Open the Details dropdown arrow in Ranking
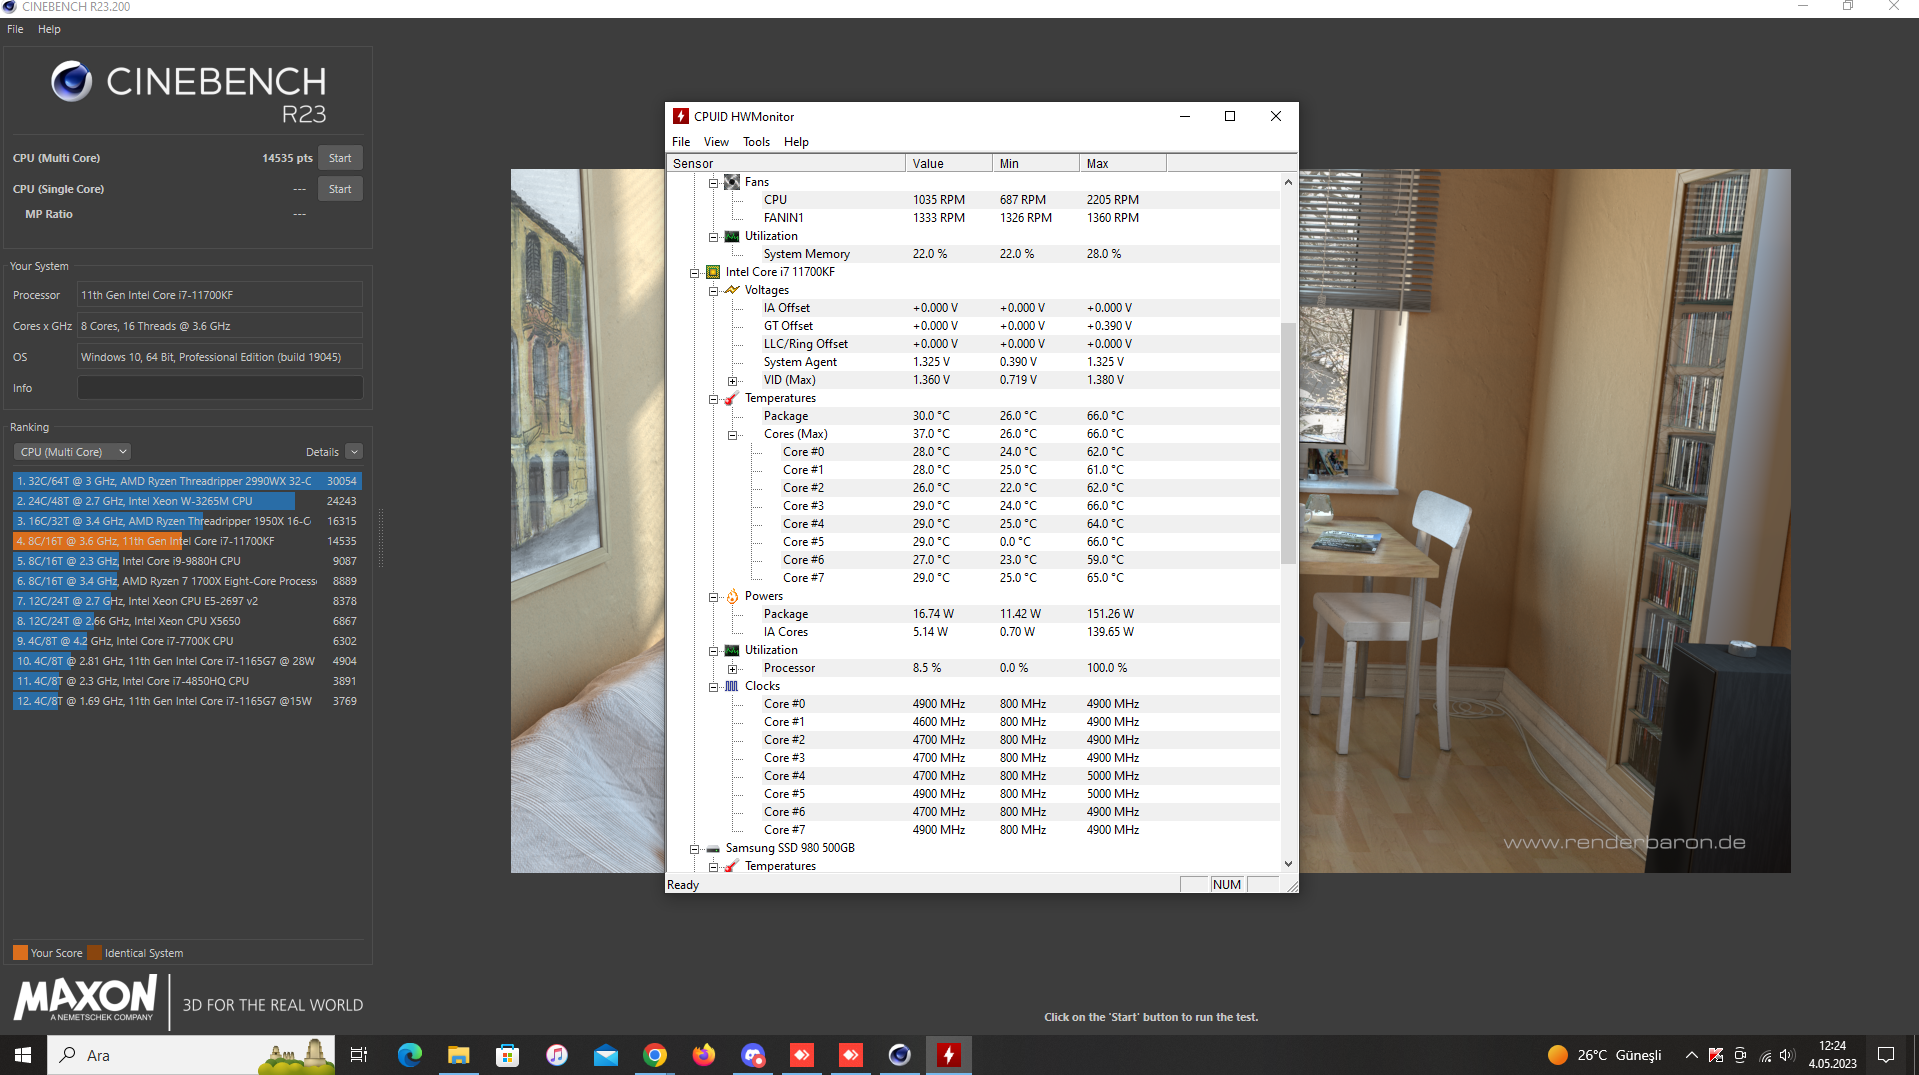This screenshot has width=1919, height=1075. point(354,452)
